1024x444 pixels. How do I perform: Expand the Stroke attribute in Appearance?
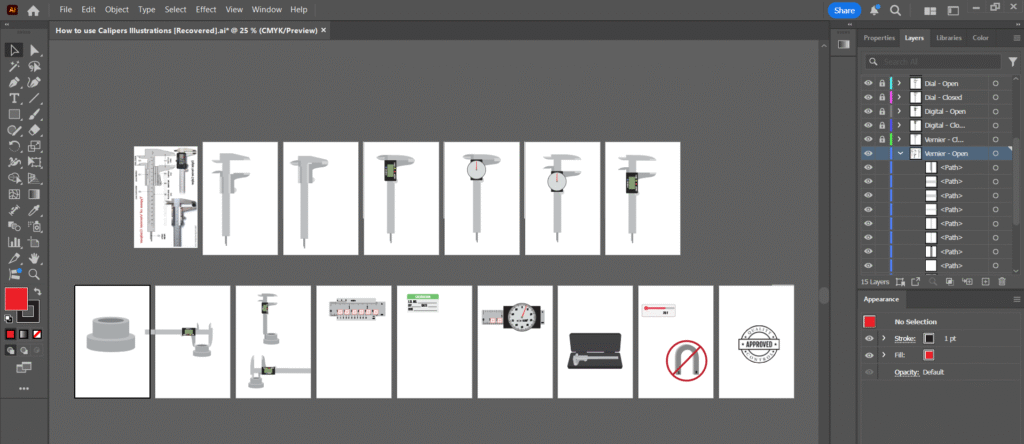883,339
